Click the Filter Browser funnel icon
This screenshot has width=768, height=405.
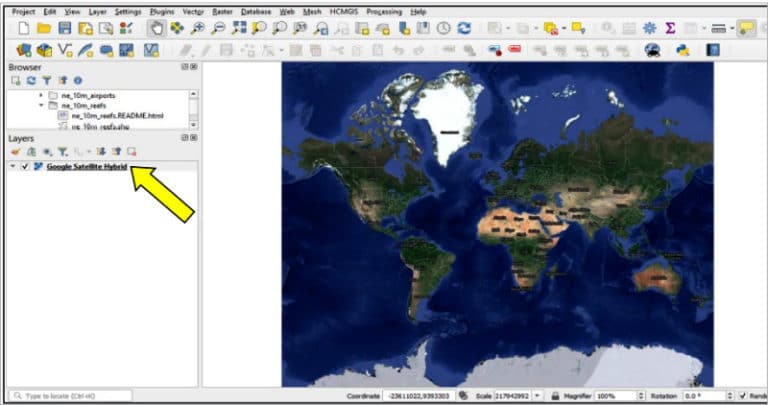point(47,80)
